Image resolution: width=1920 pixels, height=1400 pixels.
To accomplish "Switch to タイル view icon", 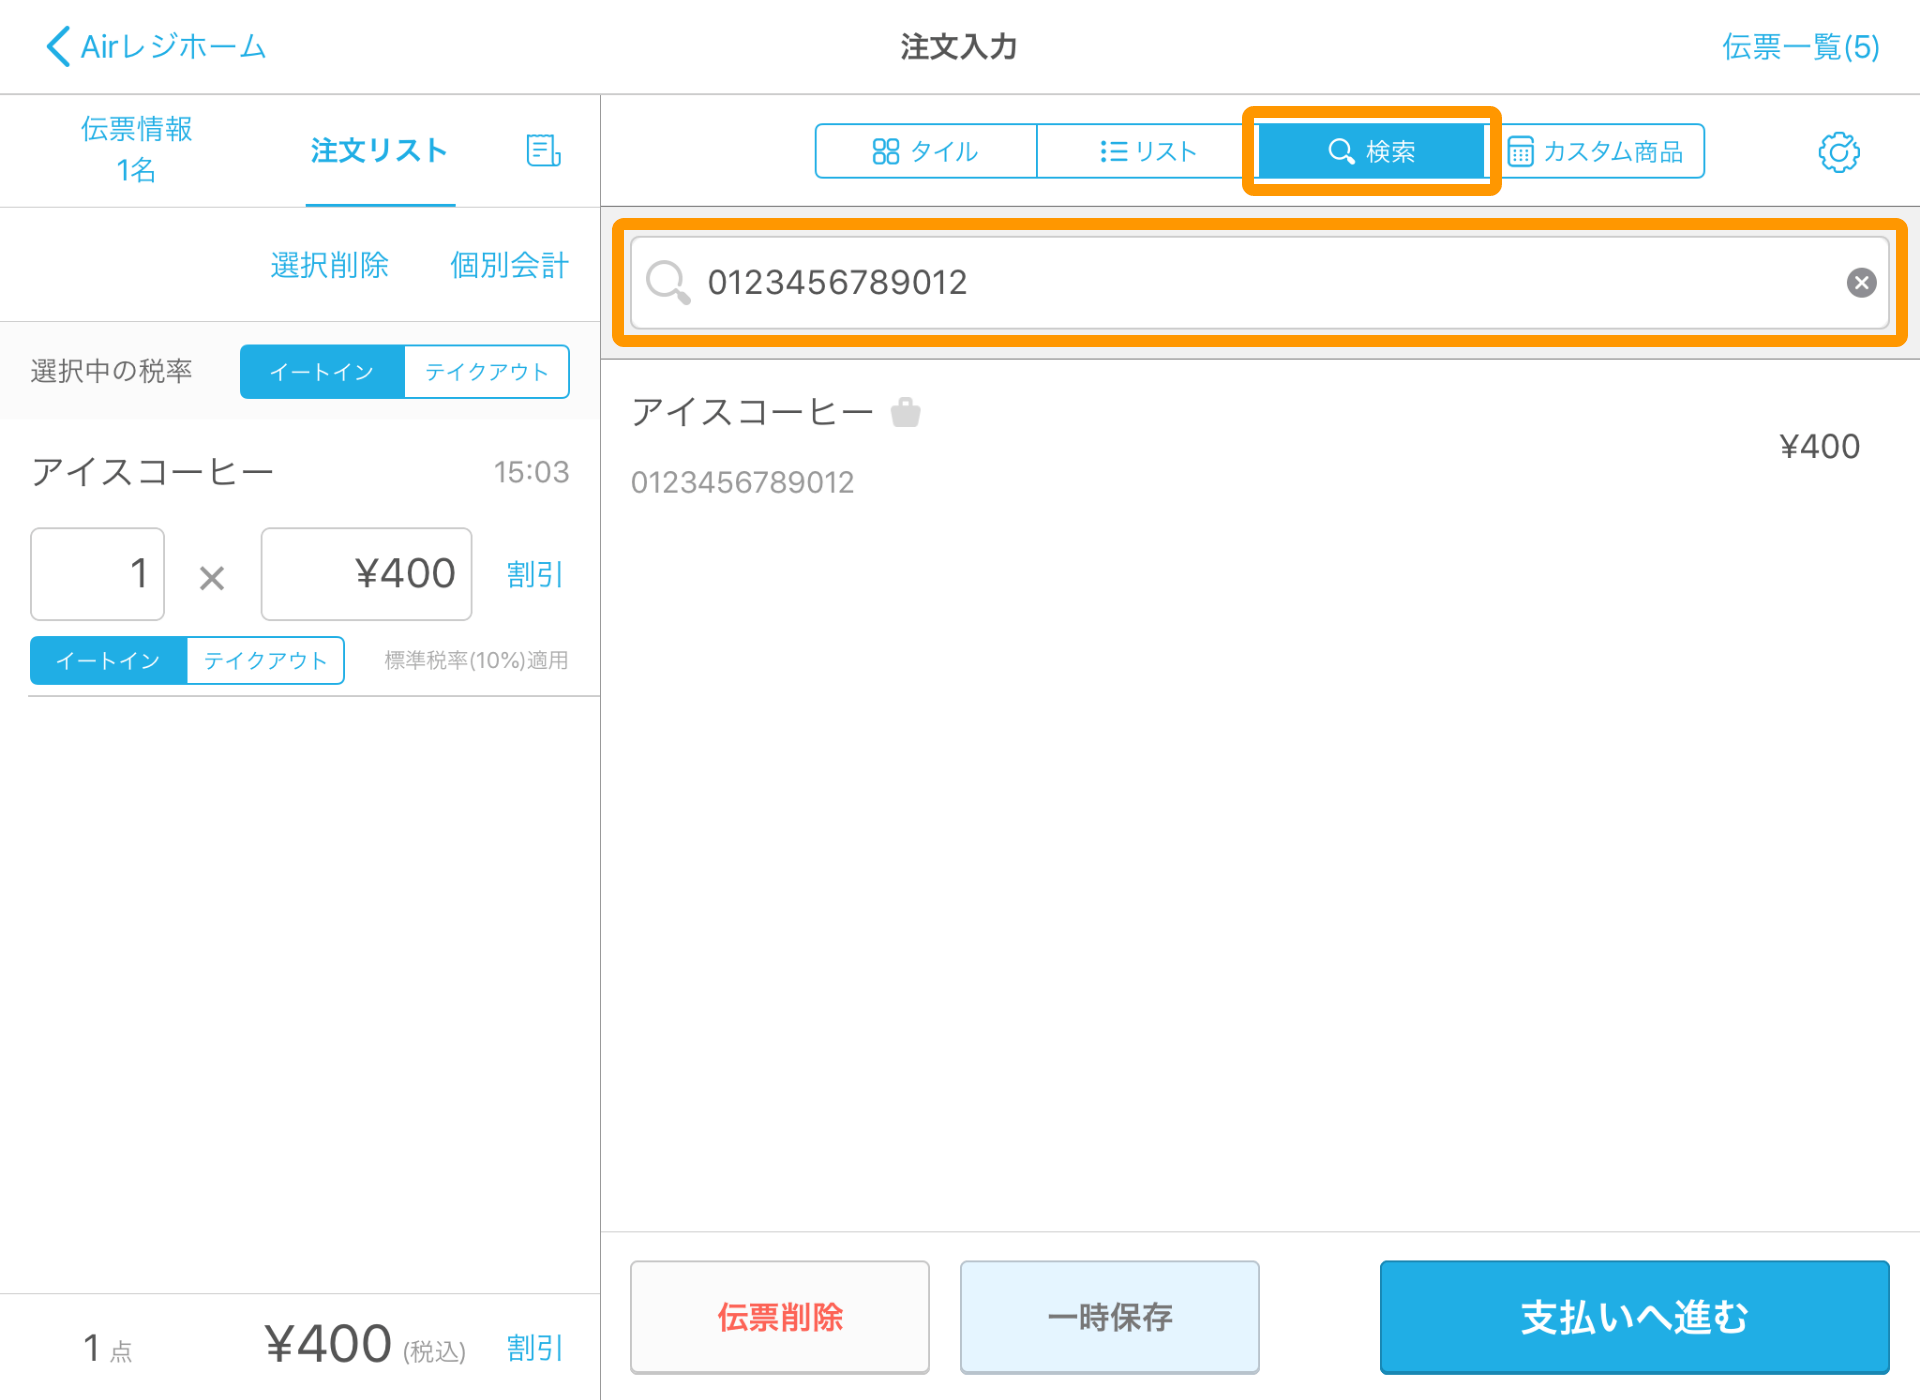I will point(925,151).
